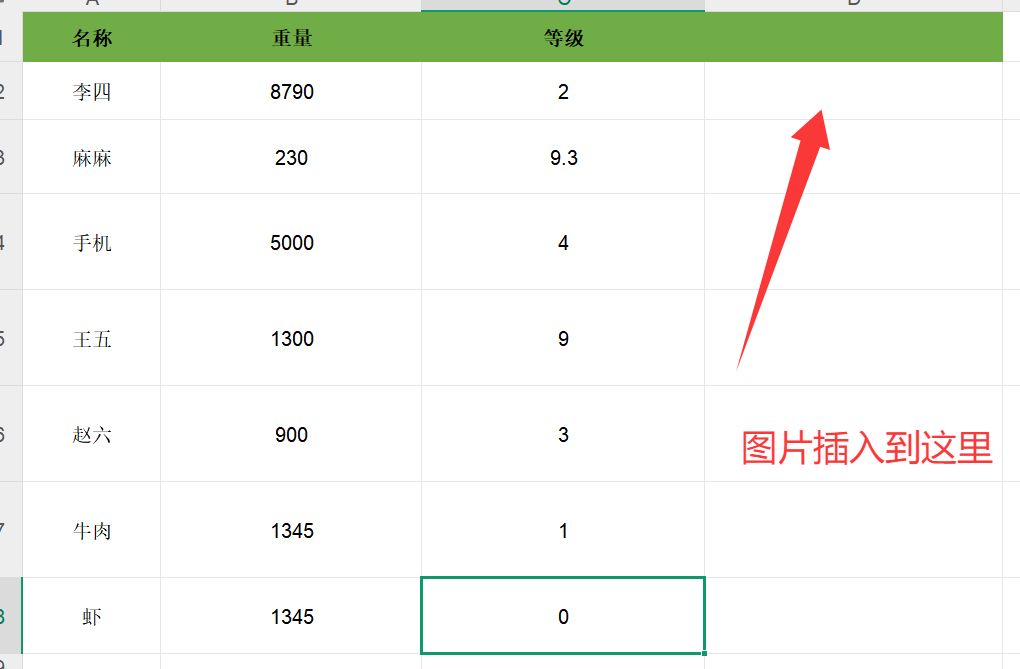
Task: Click the fill handle of the selected cell
Action: coord(705,653)
